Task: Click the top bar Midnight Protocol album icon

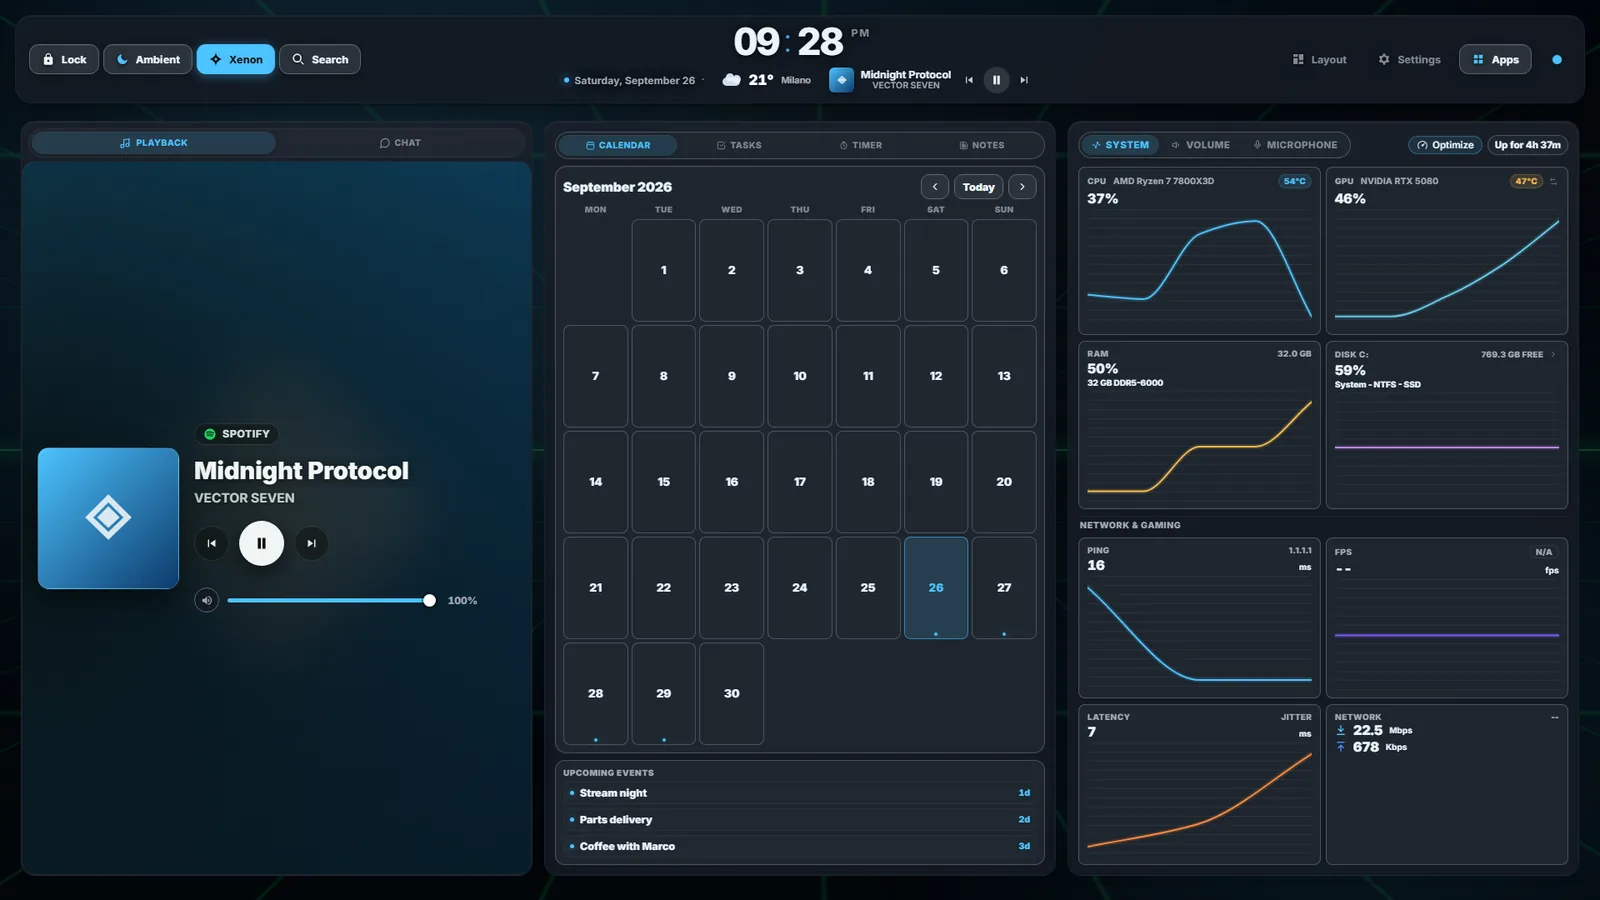Action: coord(842,80)
